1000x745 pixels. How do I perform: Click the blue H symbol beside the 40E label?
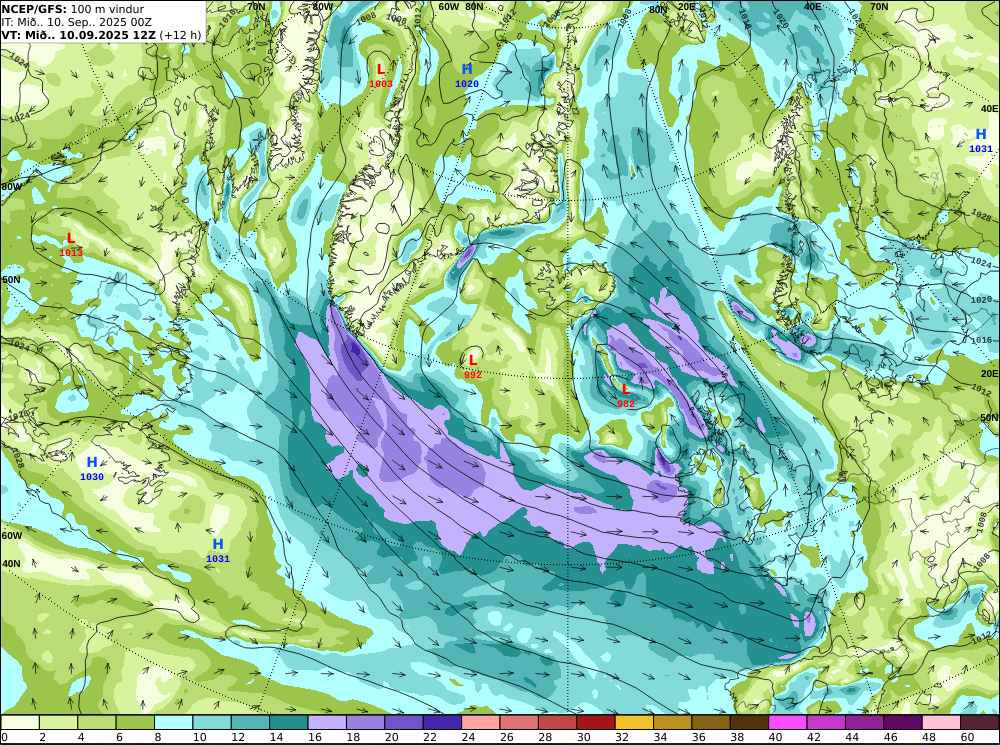click(981, 135)
